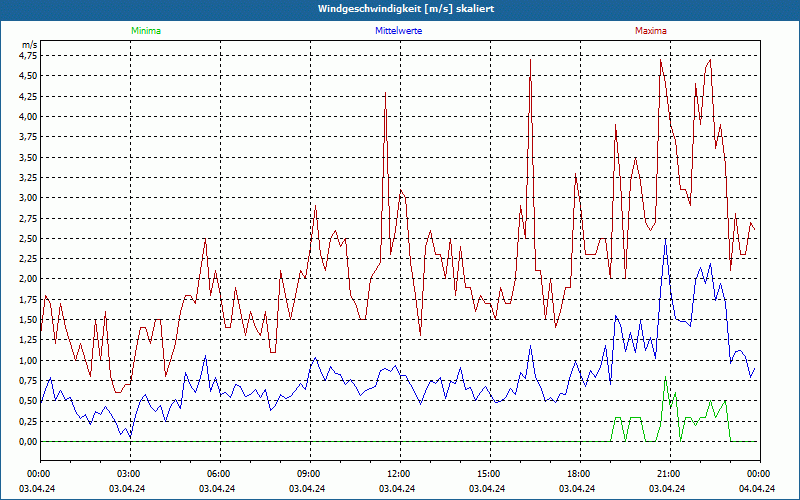The image size is (800, 500).
Task: Select the 1,00 y-axis value
Action: 28,360
